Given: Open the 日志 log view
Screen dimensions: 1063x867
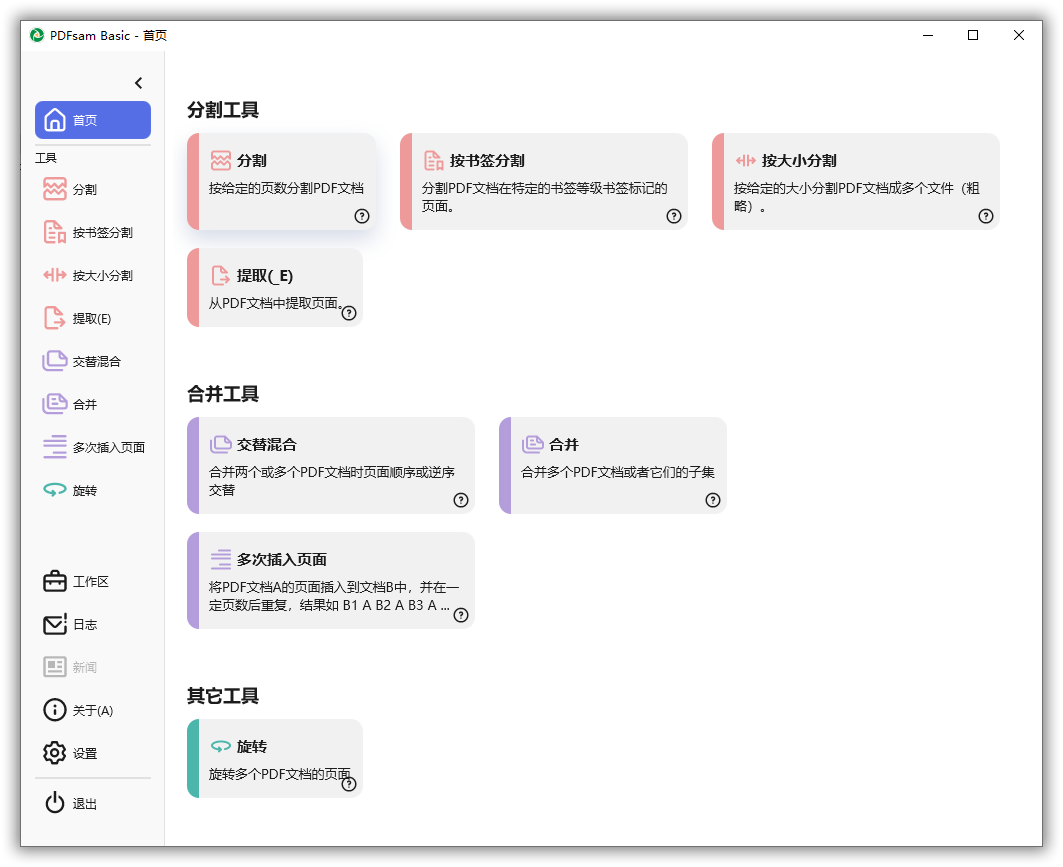Looking at the screenshot, I should (x=84, y=624).
